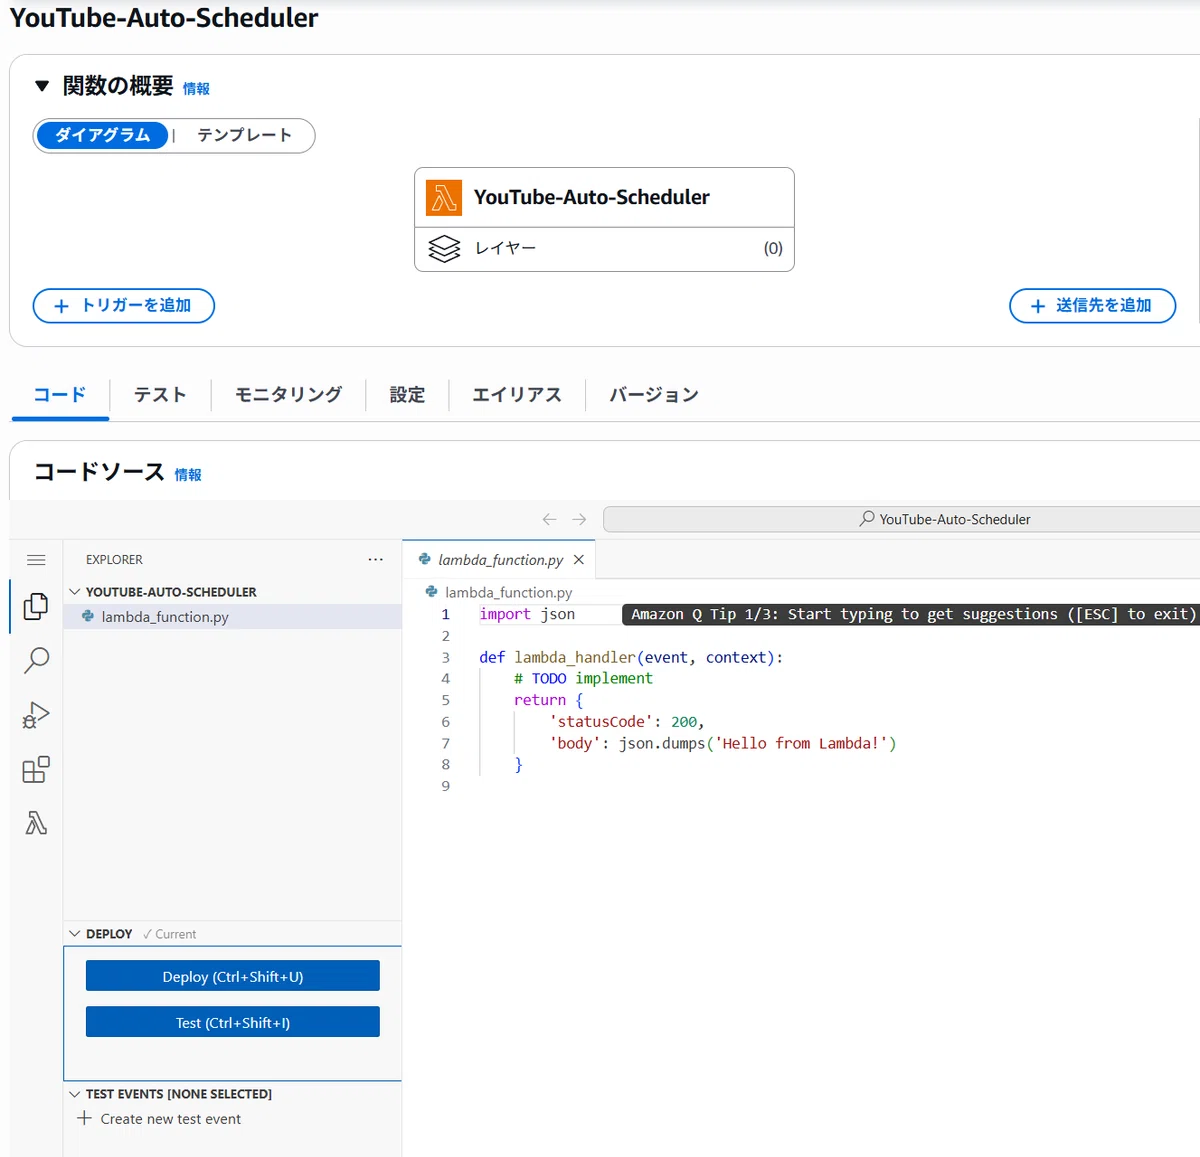The height and width of the screenshot is (1157, 1200).
Task: Click the レイヤー row in the diagram
Action: [x=604, y=248]
